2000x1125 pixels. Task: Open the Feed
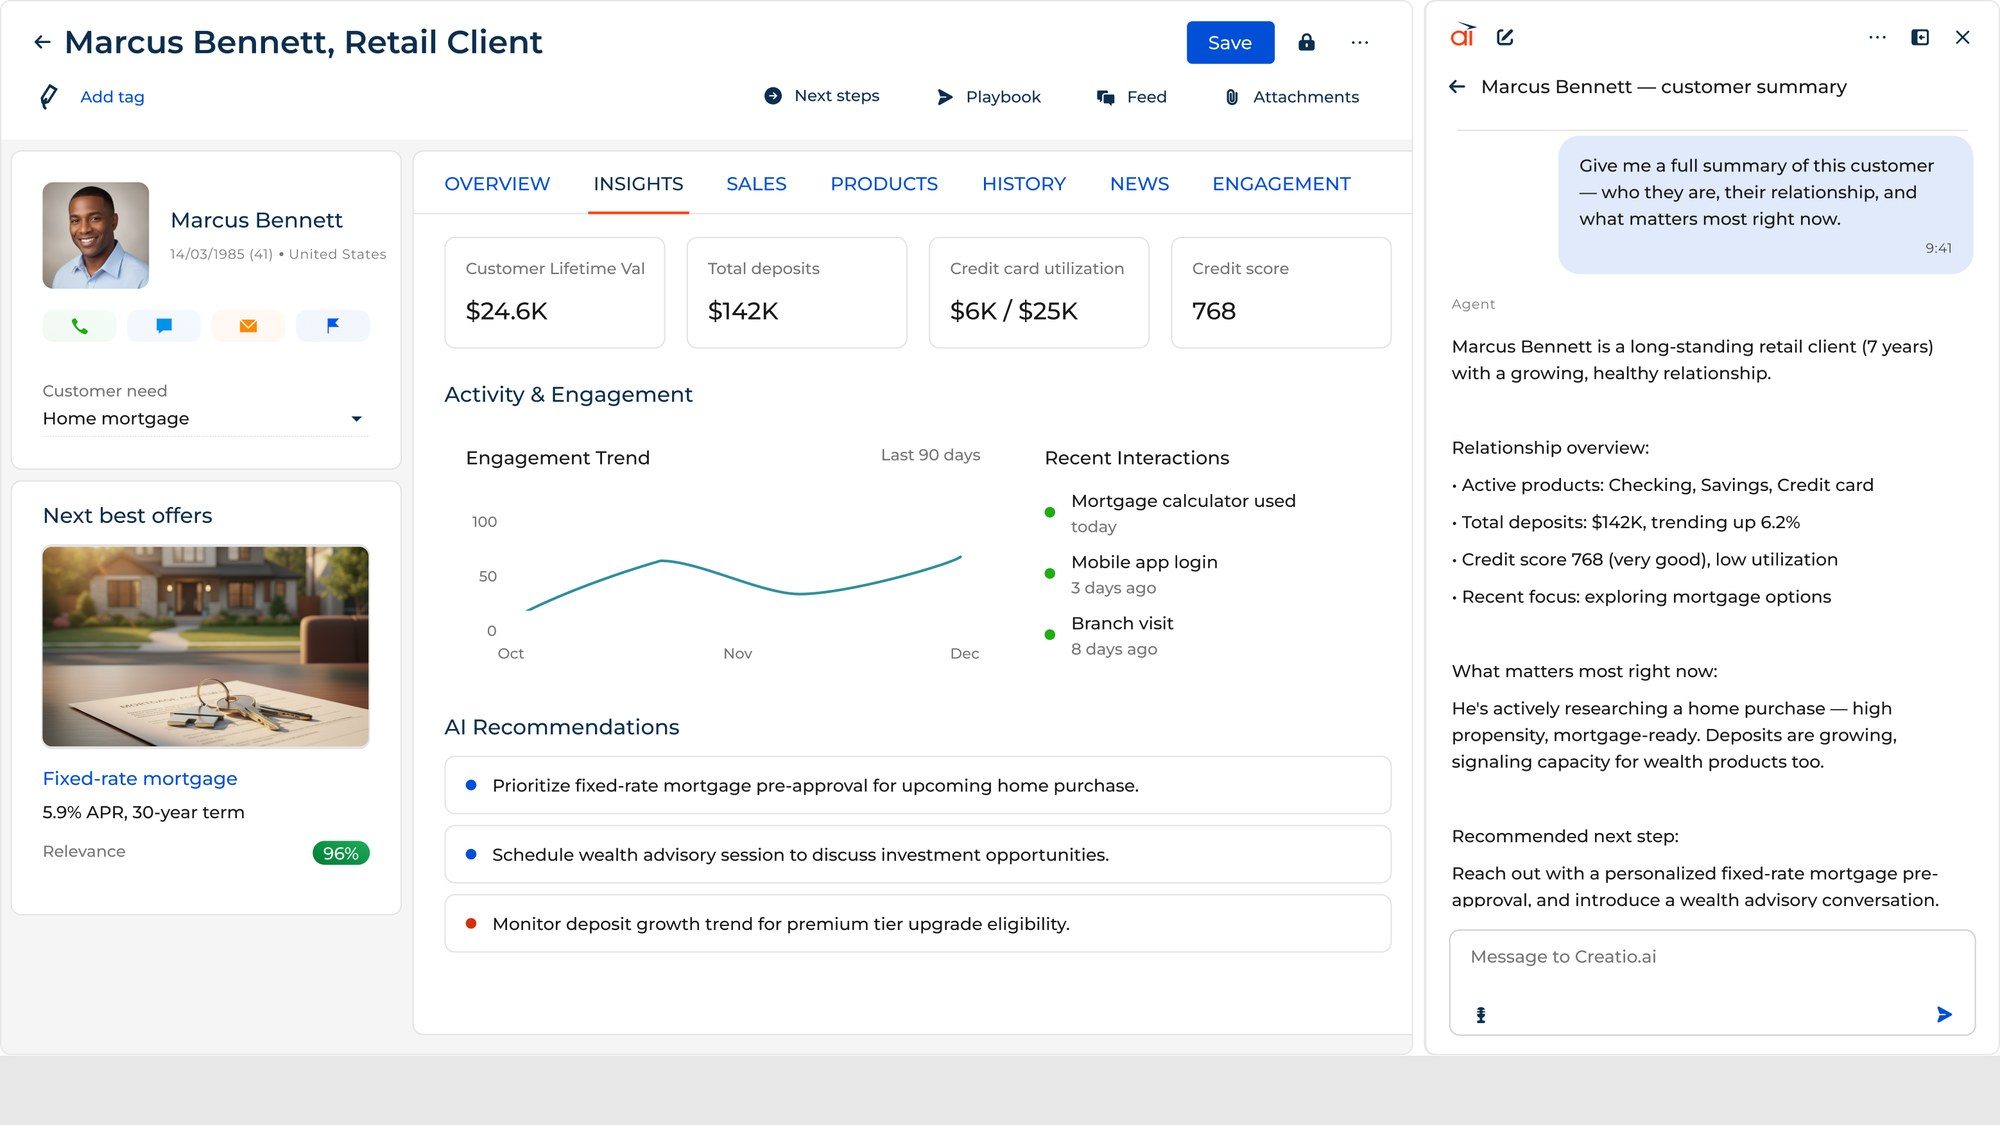(1132, 97)
